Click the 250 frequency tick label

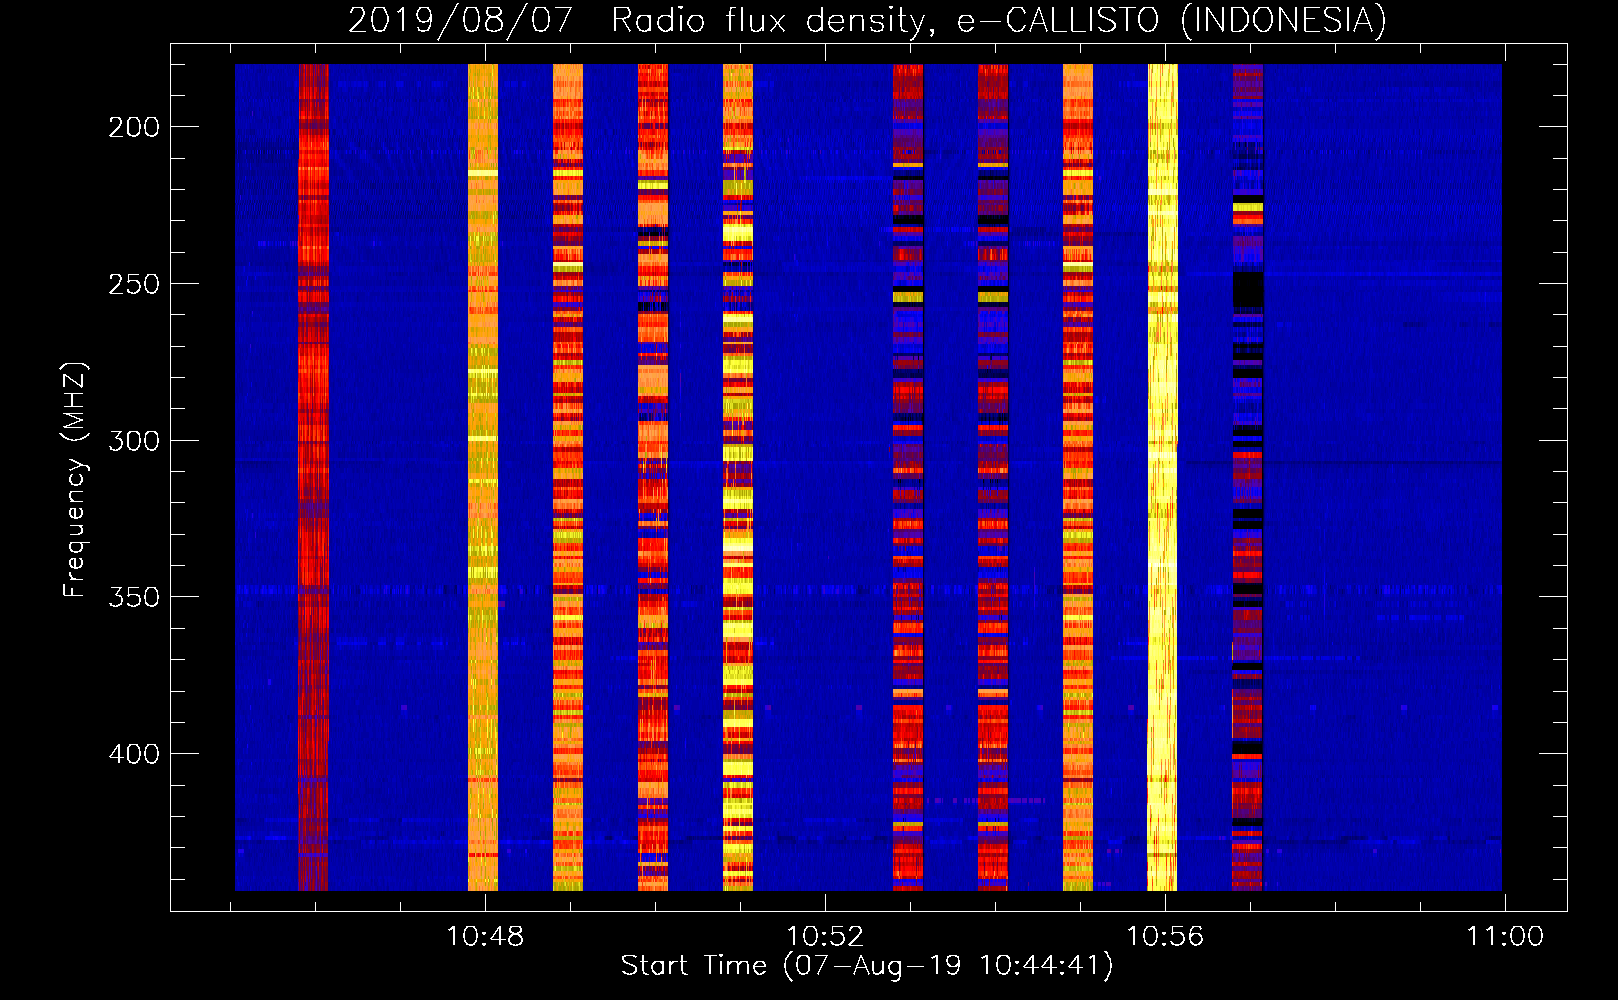134,284
